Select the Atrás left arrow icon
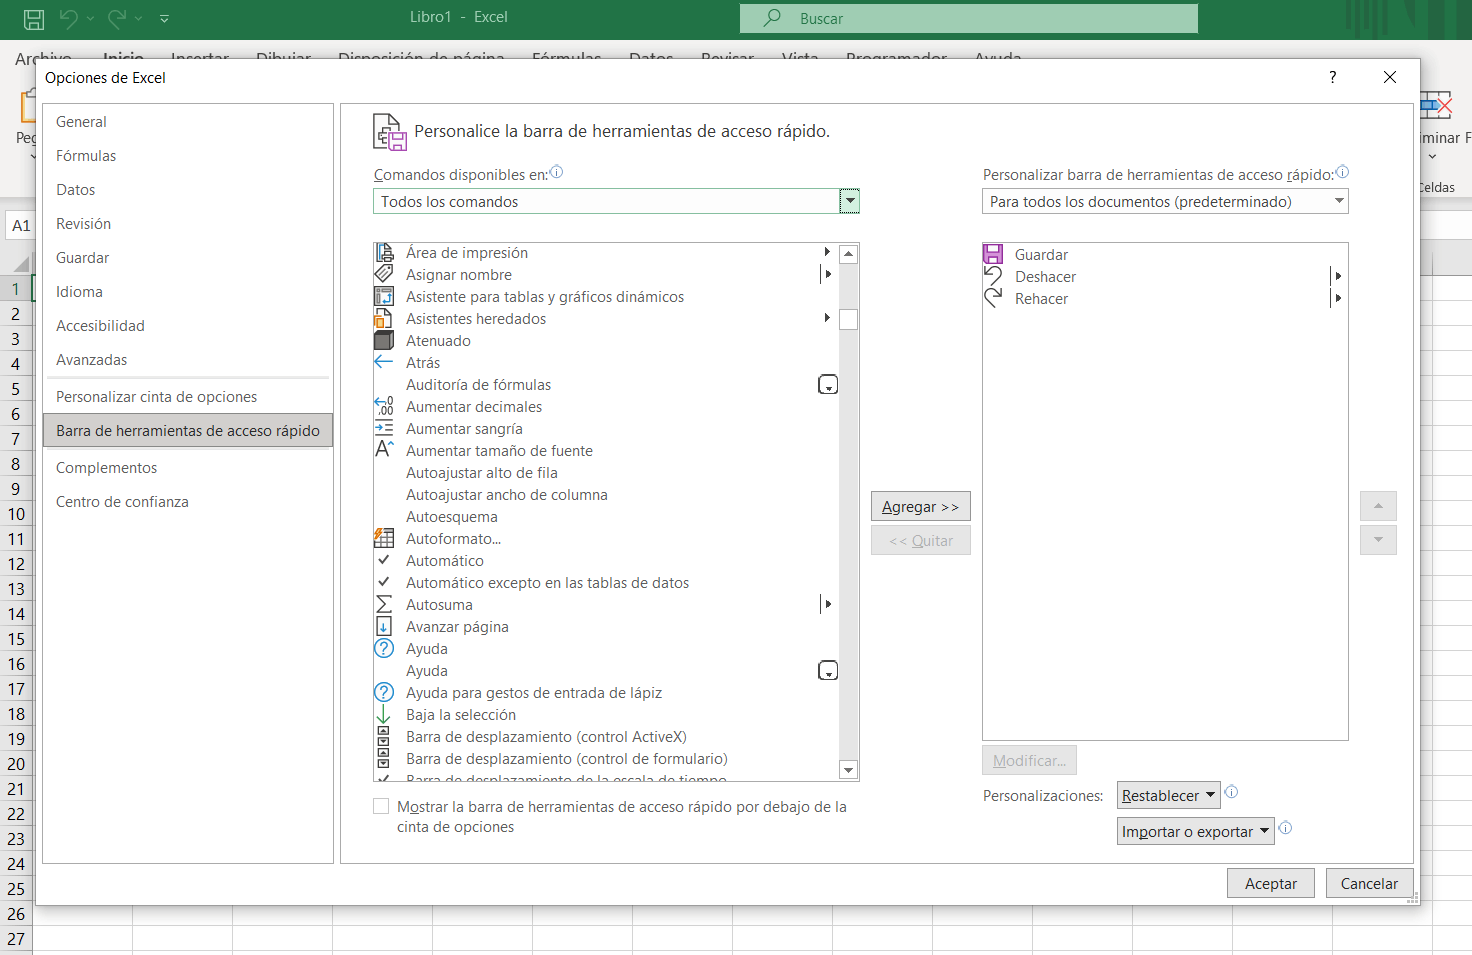Screen dimensions: 1472x955 [x=384, y=363]
